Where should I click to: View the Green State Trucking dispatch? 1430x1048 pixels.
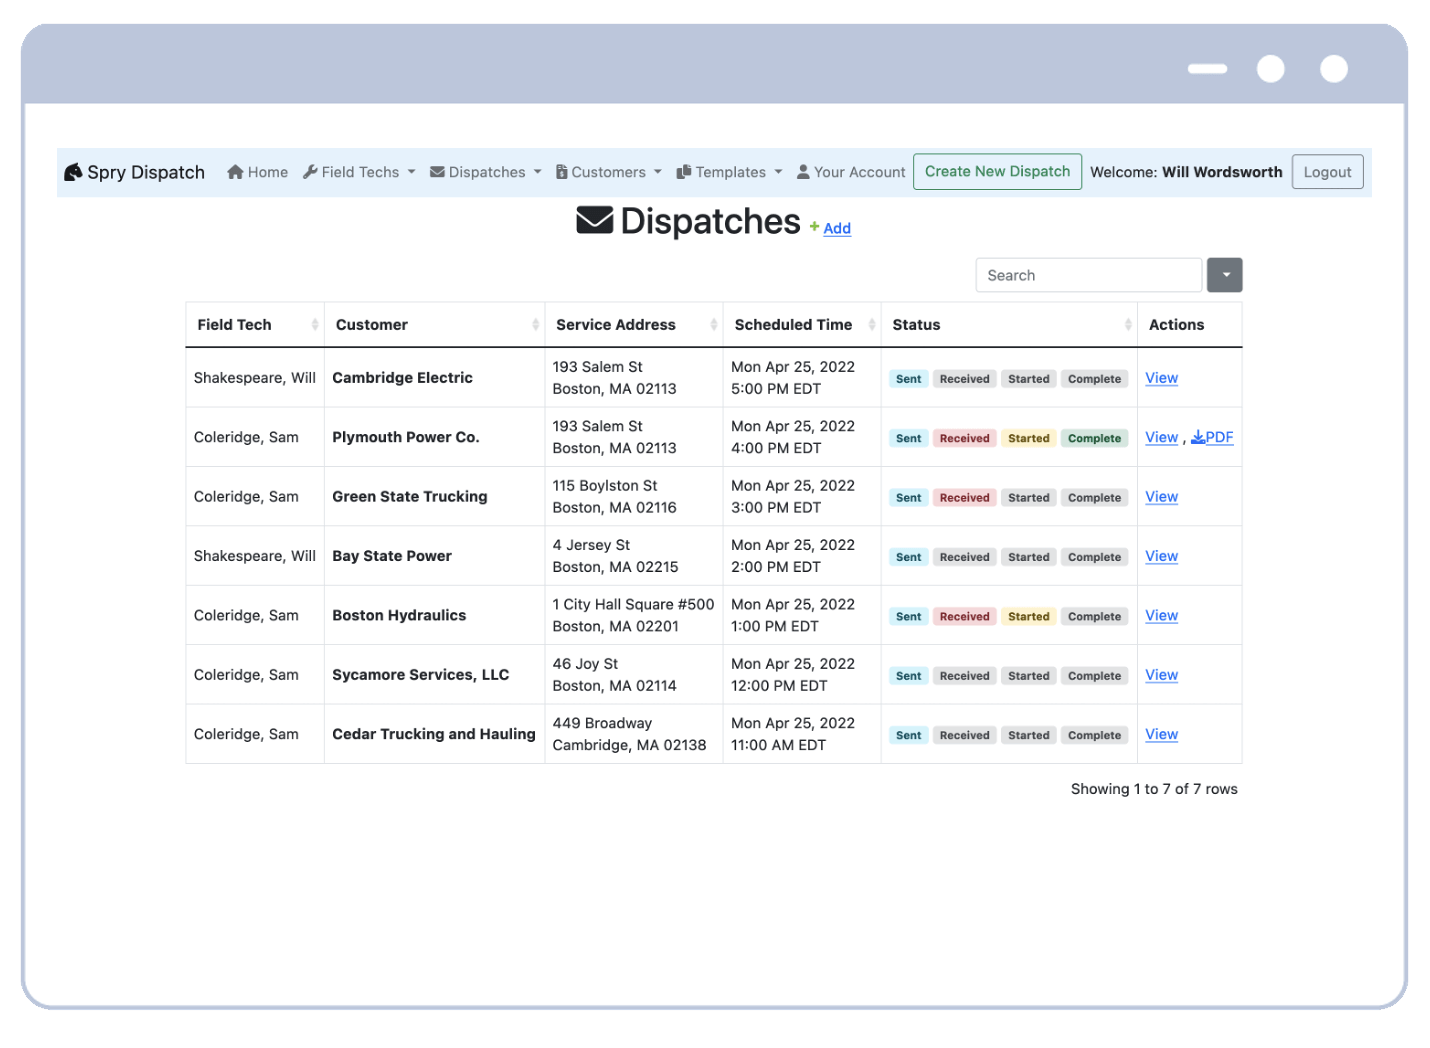[x=1161, y=497]
